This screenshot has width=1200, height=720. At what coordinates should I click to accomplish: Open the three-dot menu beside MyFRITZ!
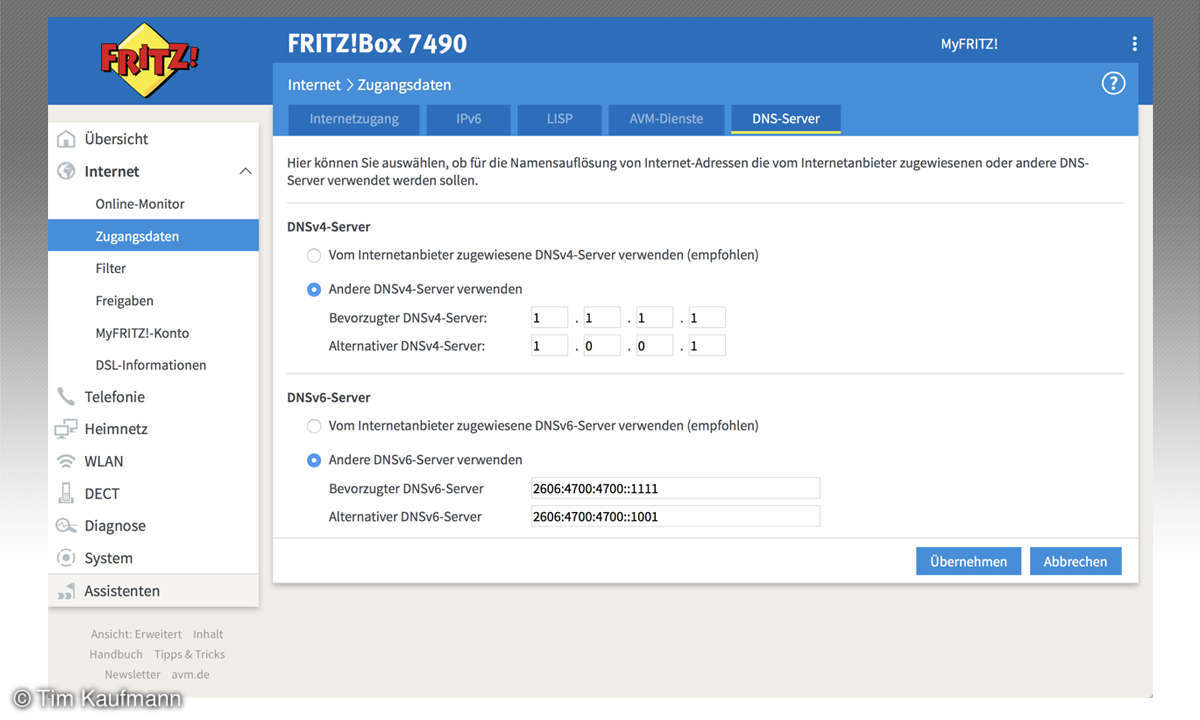tap(1134, 44)
